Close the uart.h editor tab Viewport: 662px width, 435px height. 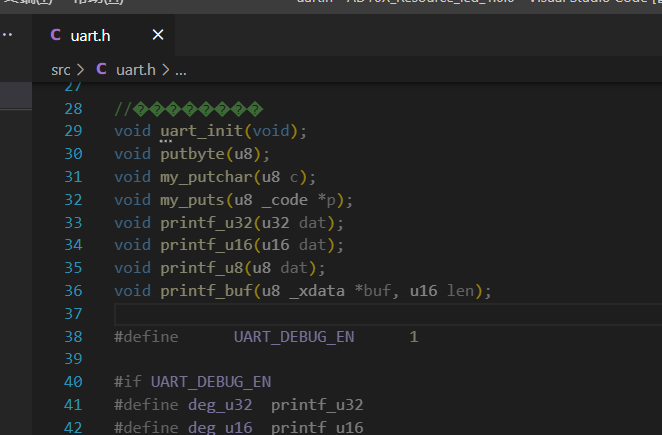click(158, 35)
